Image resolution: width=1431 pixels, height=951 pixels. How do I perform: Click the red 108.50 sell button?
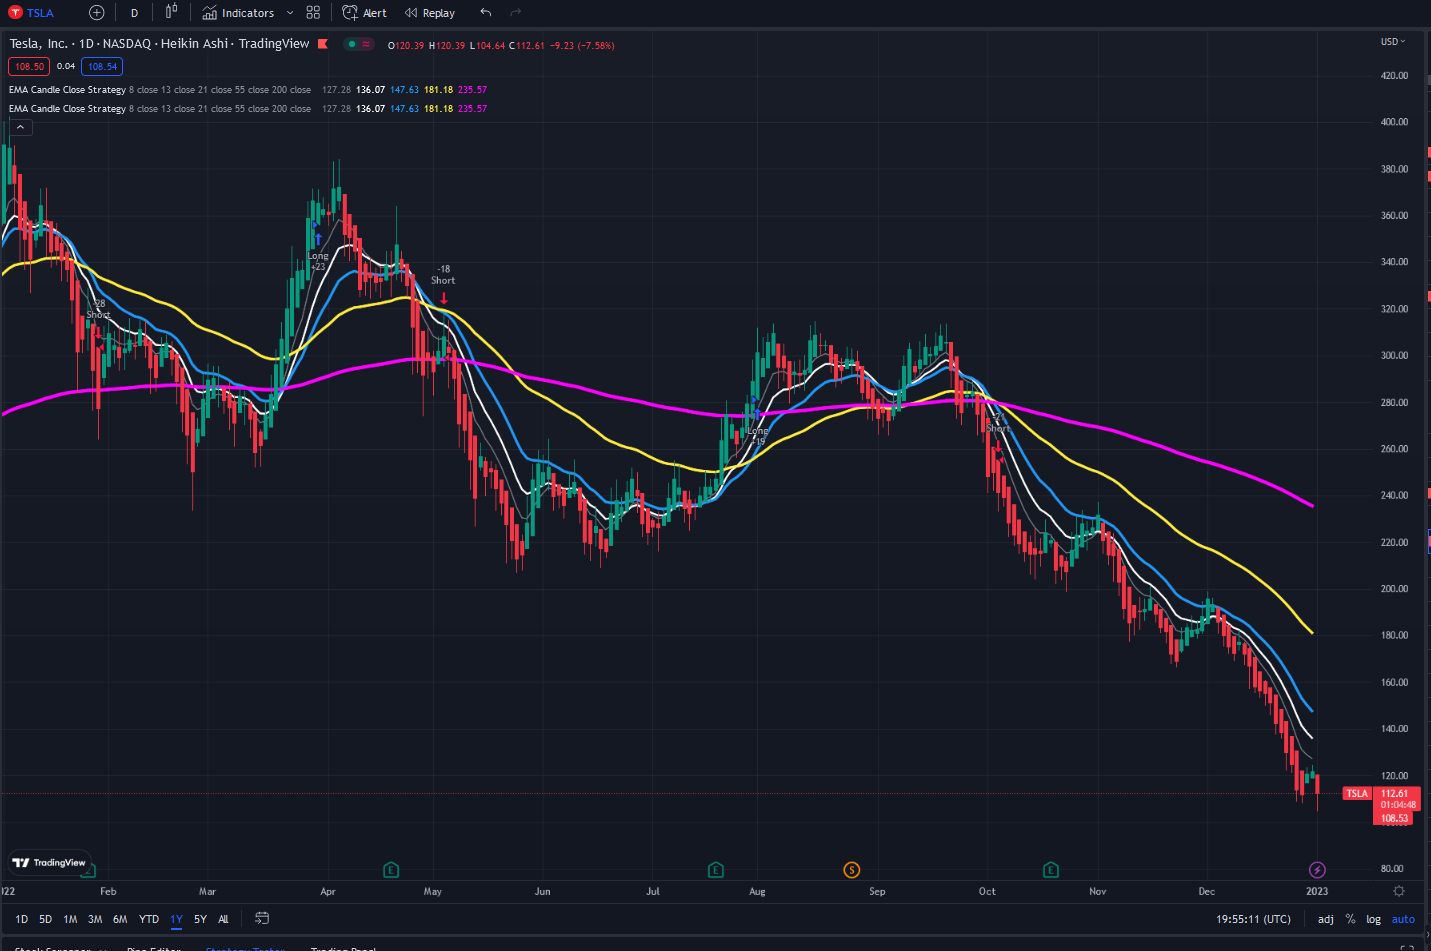[29, 67]
